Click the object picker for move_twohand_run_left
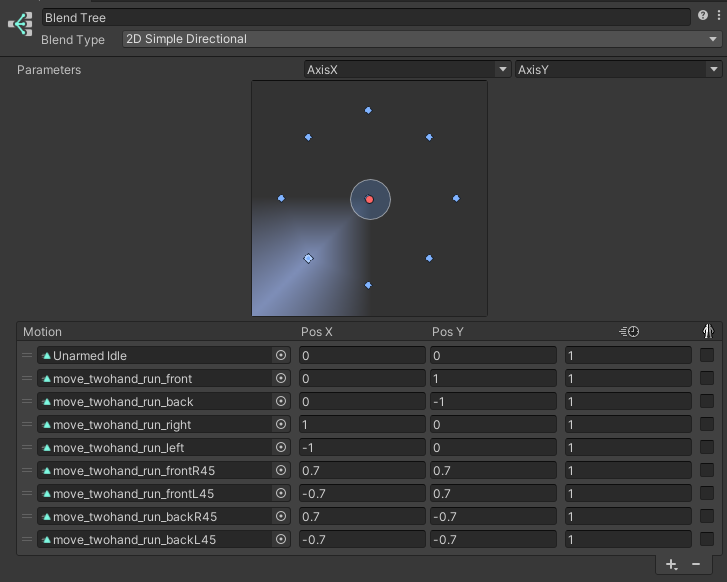 pyautogui.click(x=281, y=447)
